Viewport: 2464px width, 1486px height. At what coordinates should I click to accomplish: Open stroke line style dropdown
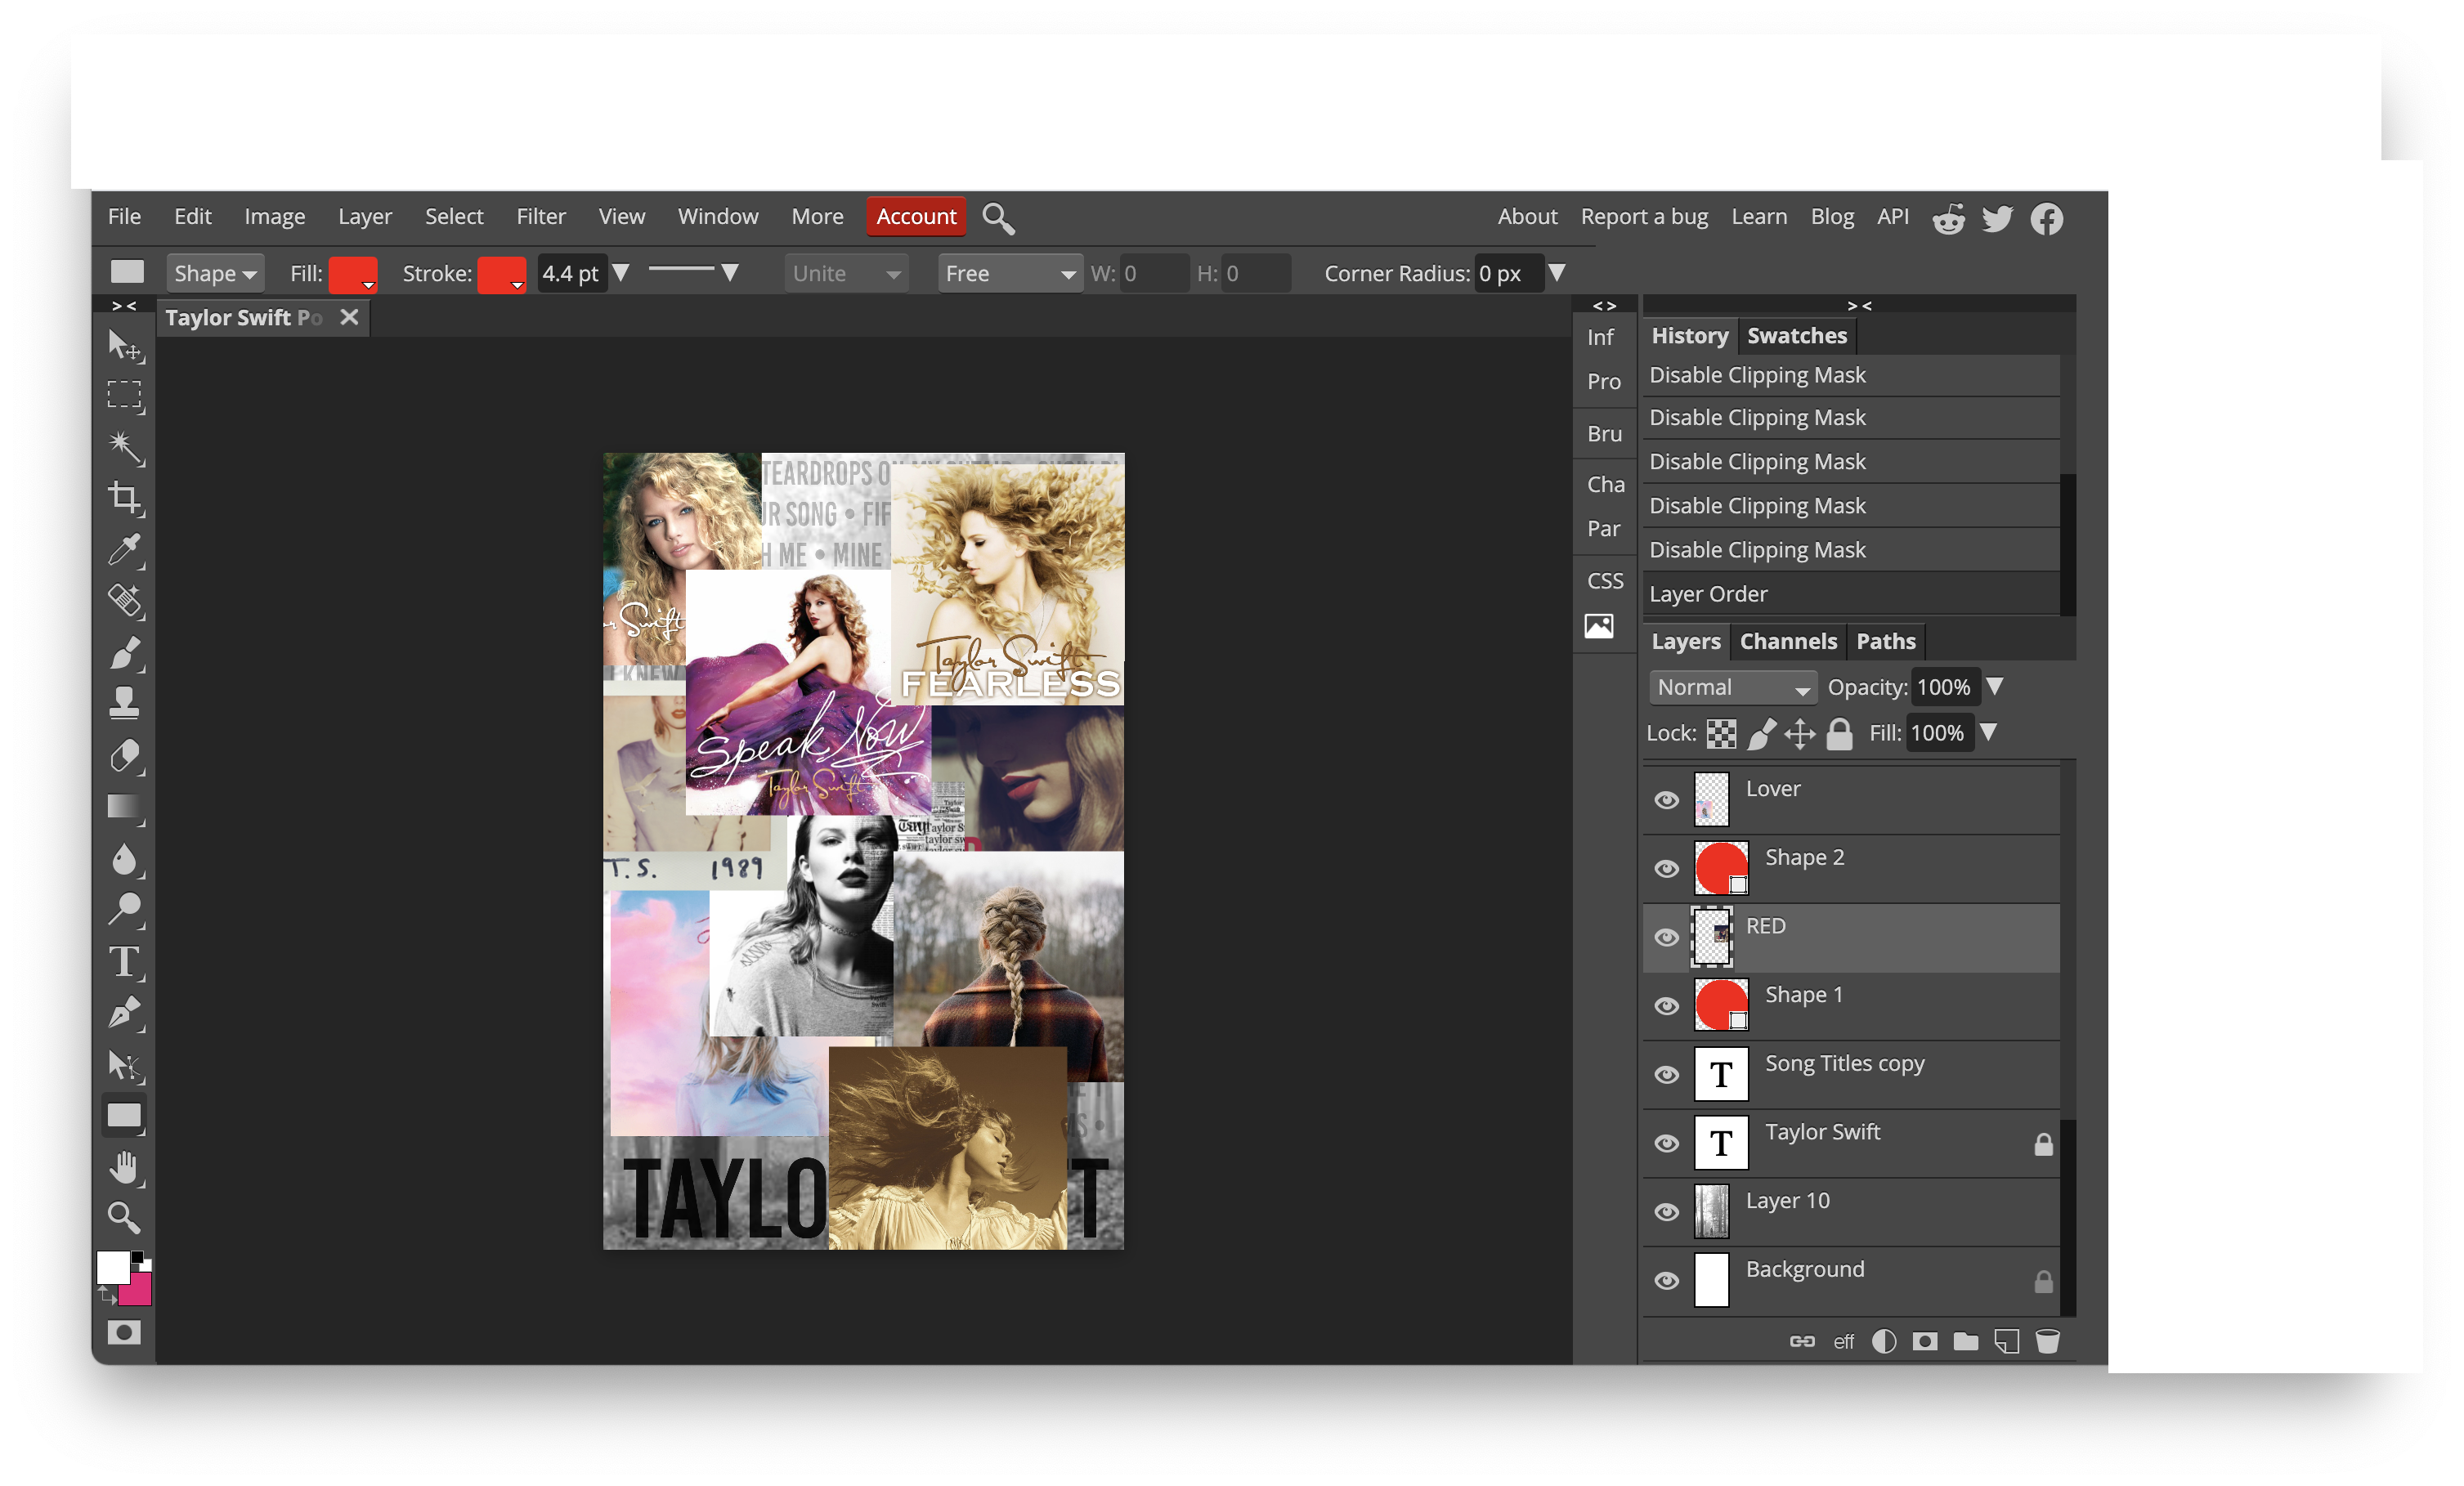[x=730, y=273]
